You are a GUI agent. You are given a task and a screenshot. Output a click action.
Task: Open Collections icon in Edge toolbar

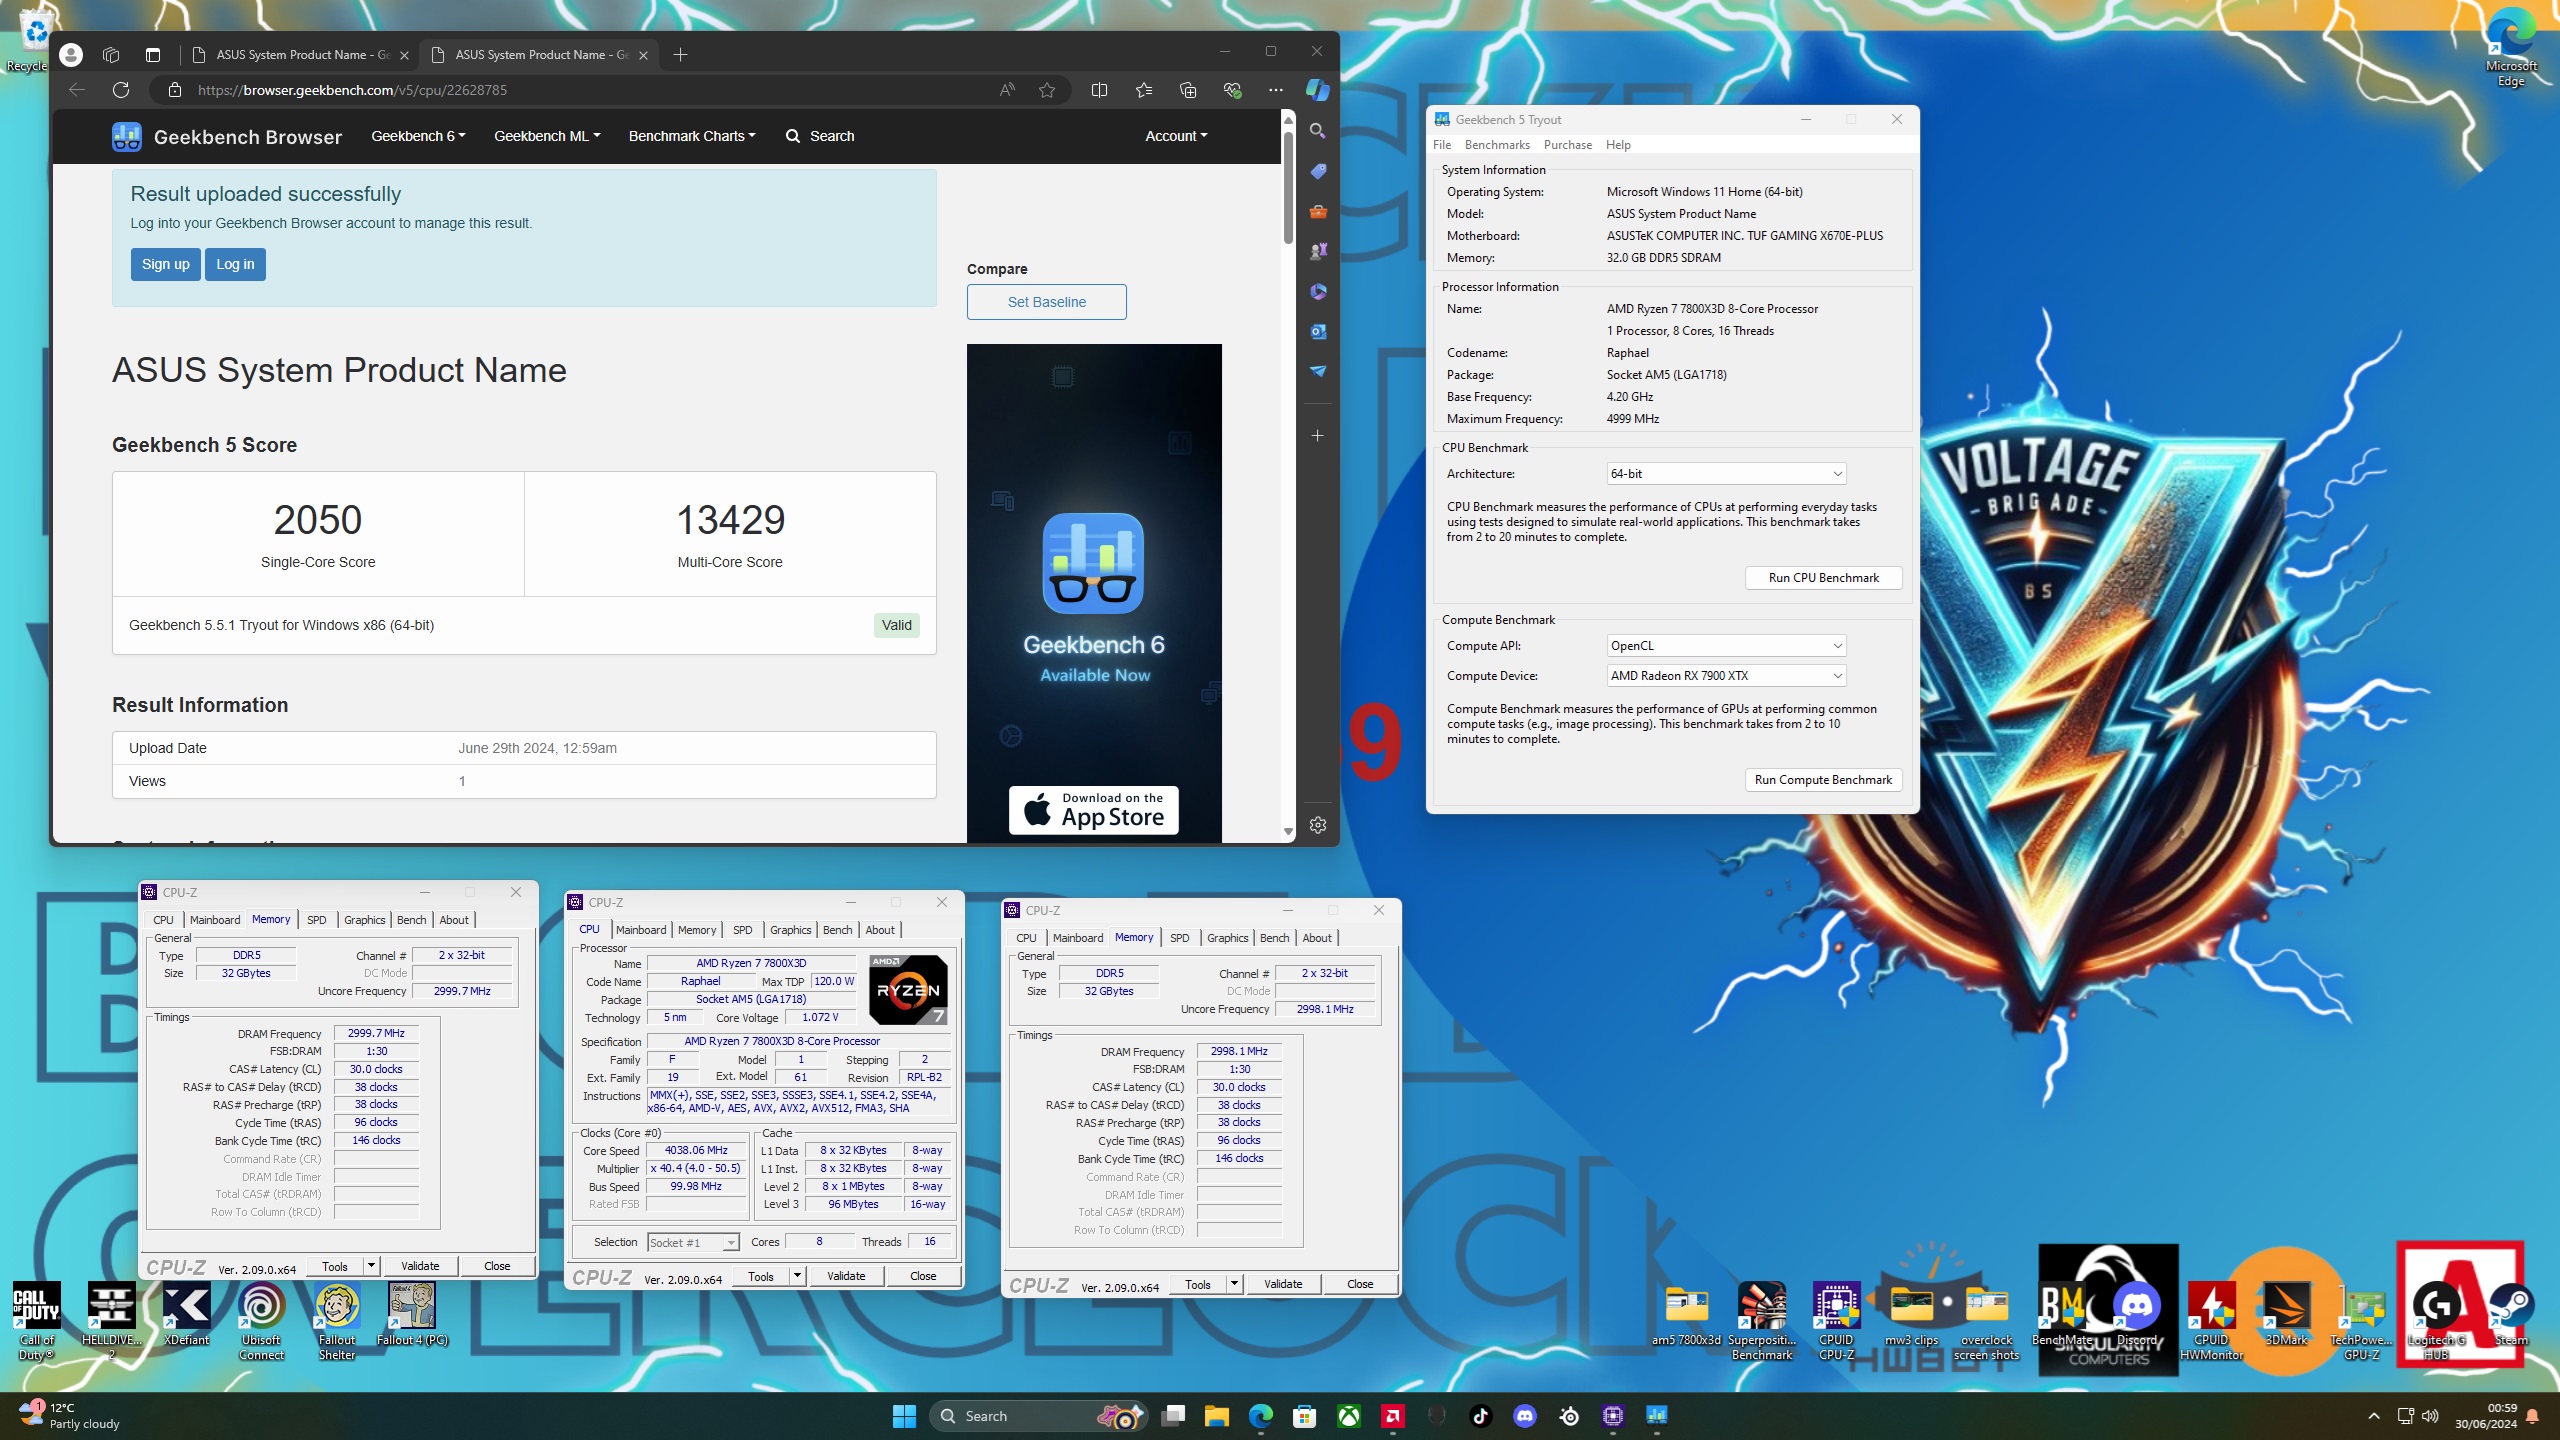(1188, 90)
